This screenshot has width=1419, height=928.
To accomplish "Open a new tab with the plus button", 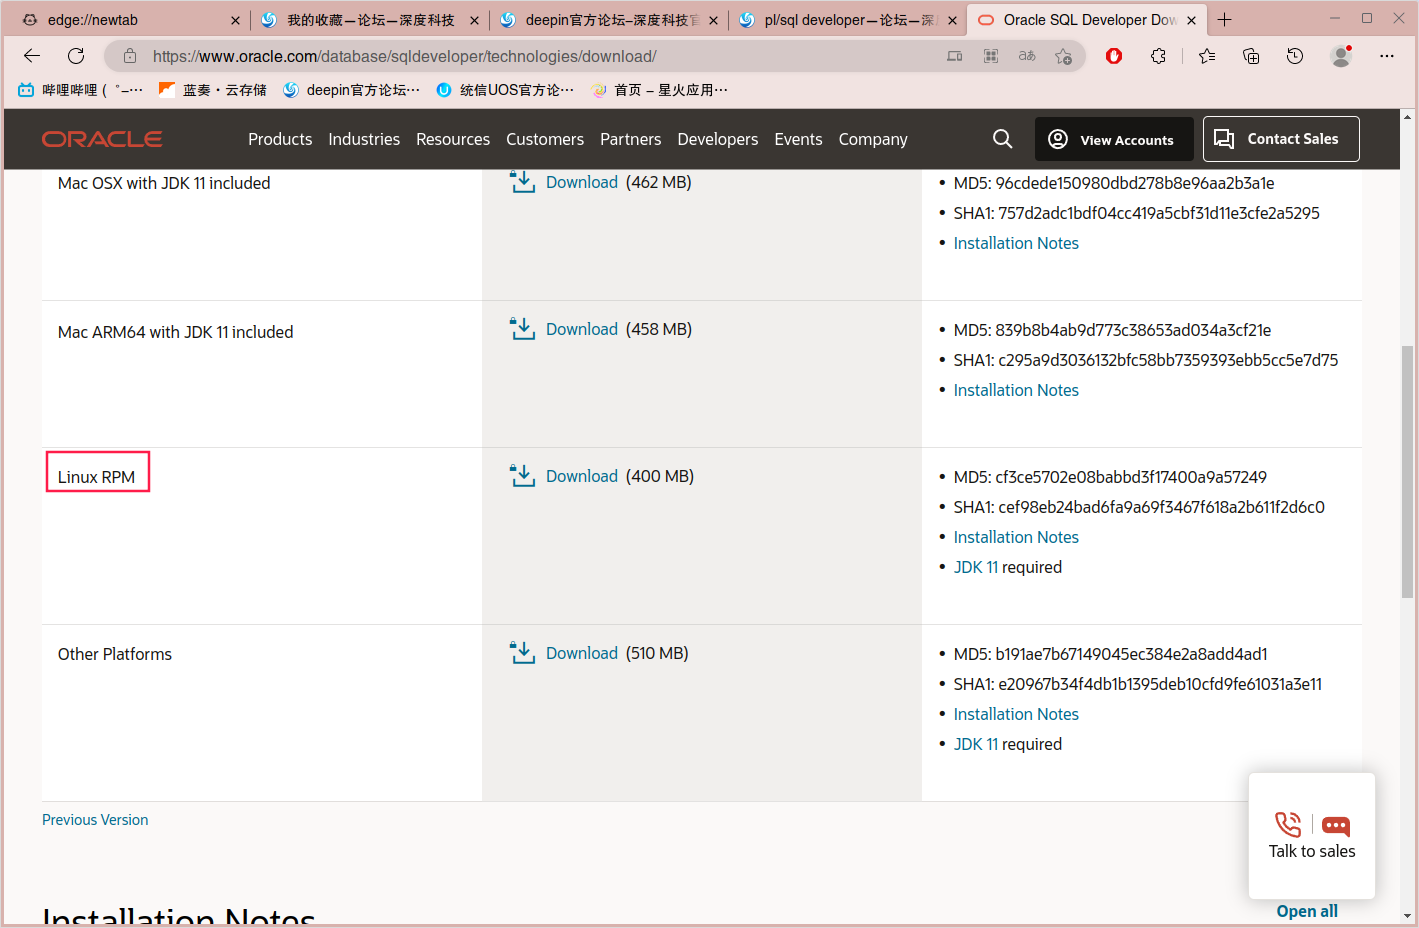I will pos(1224,20).
